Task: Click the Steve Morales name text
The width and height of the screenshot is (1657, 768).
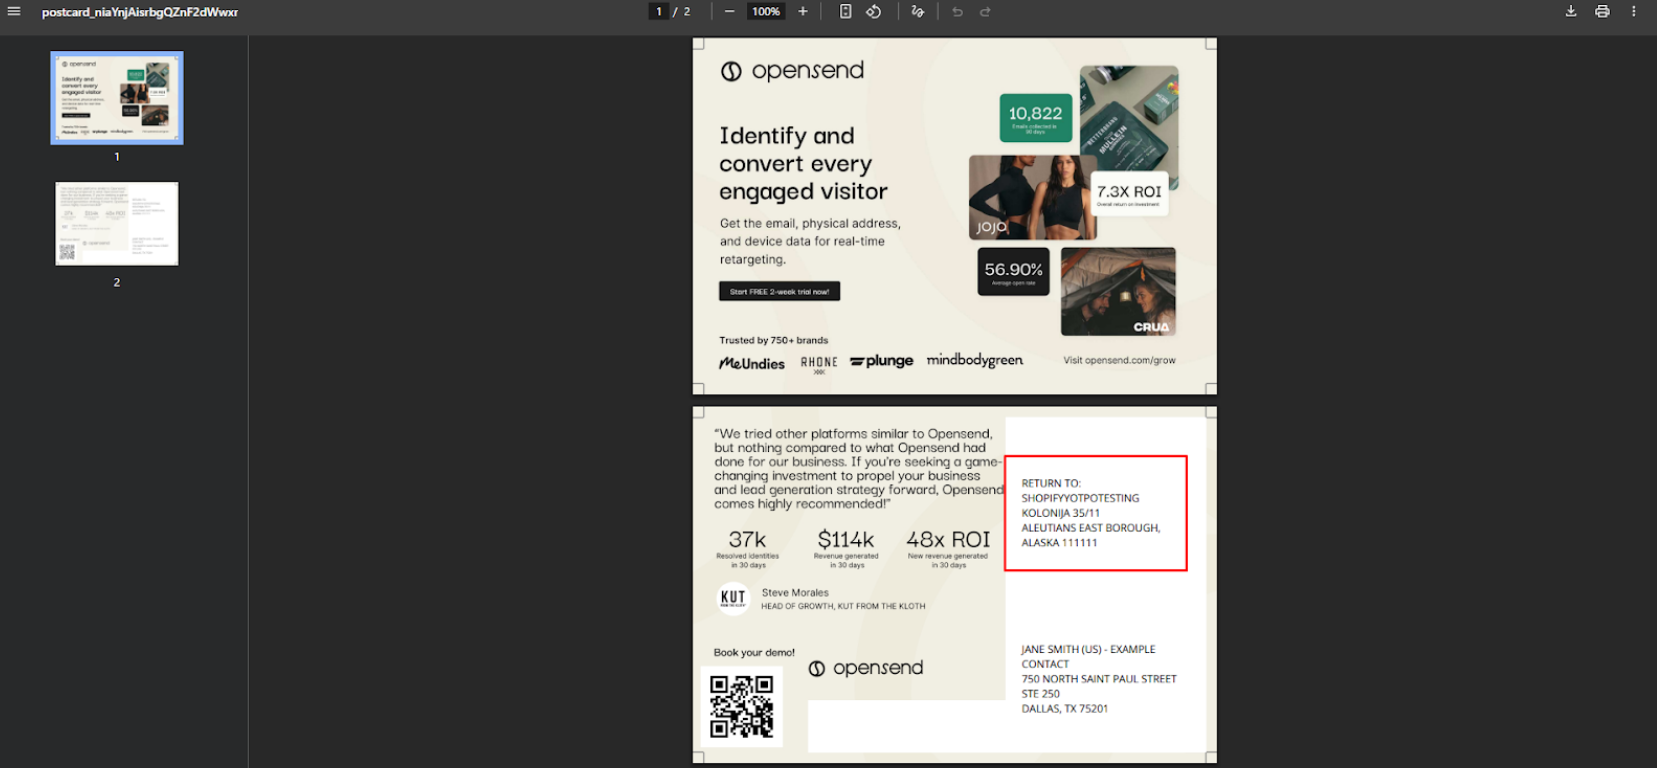Action: click(795, 593)
